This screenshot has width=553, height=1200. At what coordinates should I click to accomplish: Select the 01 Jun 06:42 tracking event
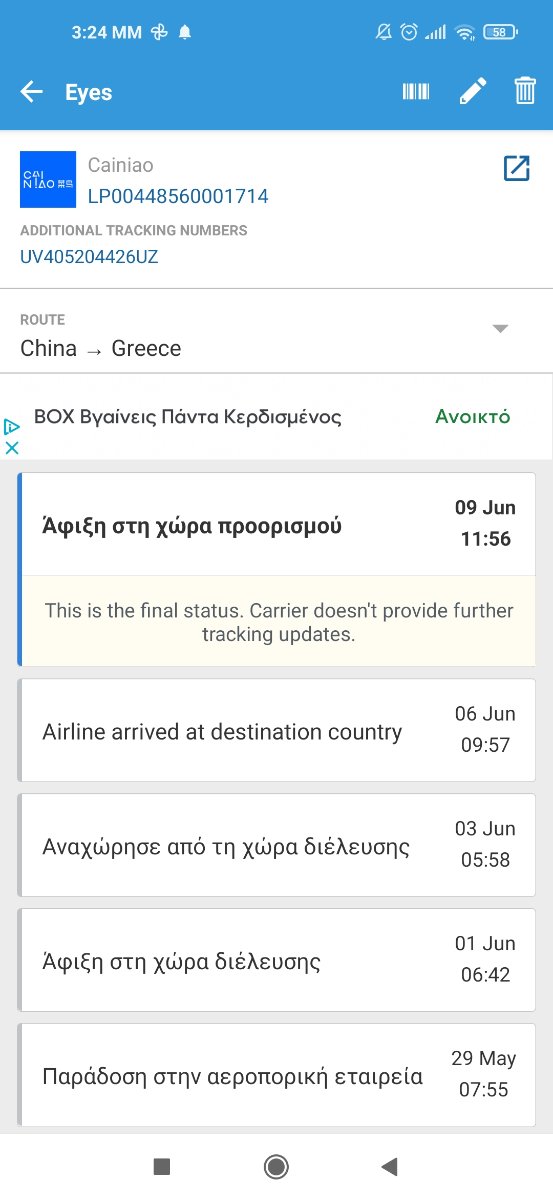coord(276,960)
